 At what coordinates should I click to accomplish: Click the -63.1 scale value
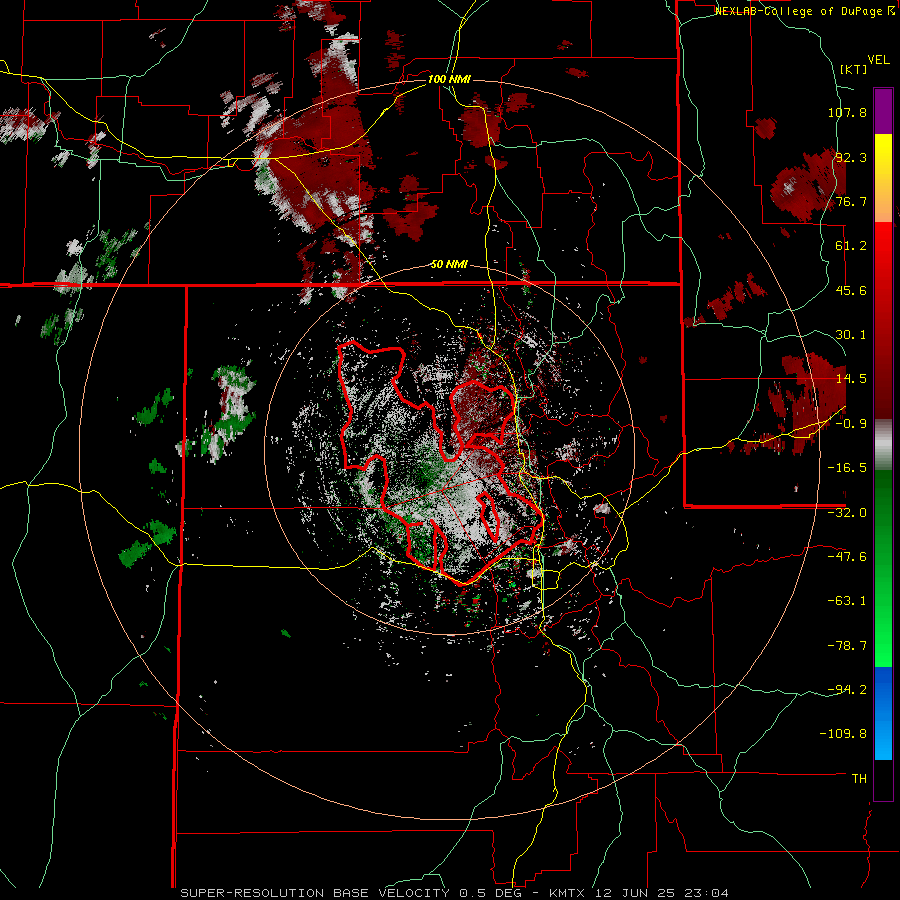[x=847, y=601]
